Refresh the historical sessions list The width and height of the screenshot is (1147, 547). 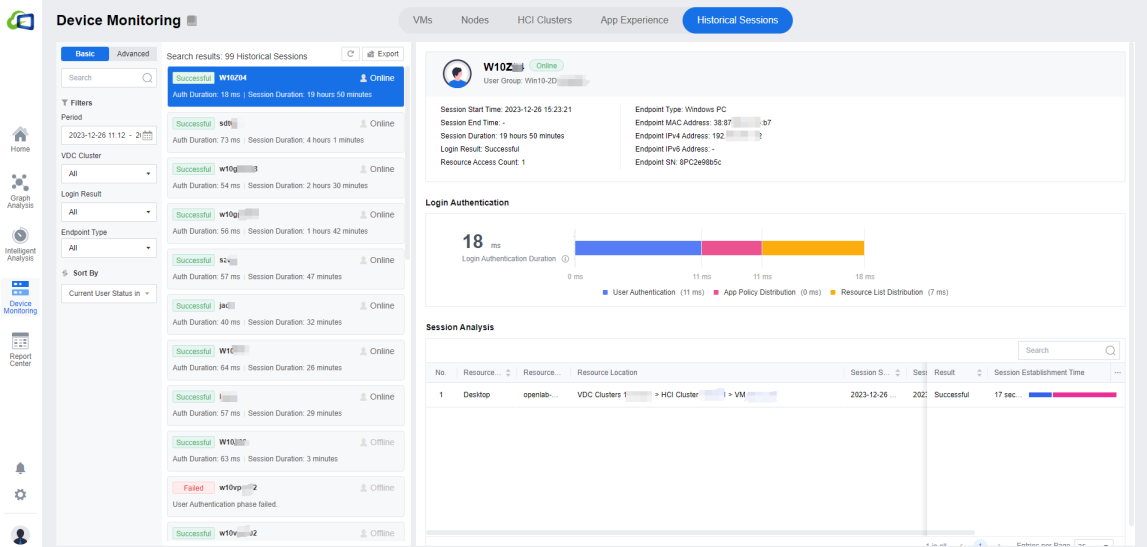point(350,54)
